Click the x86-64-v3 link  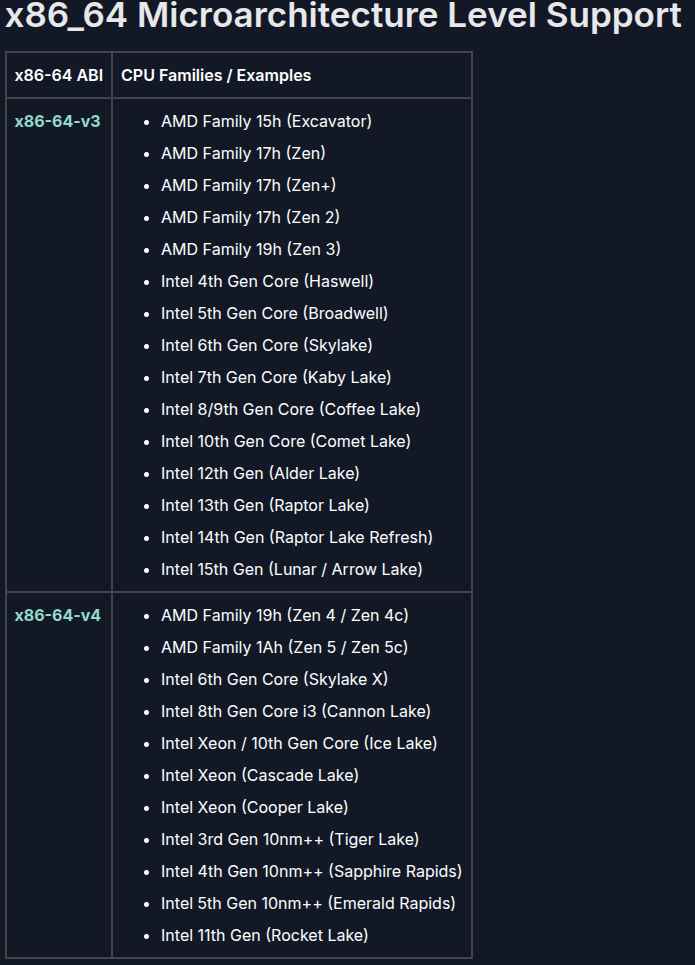[x=57, y=122]
